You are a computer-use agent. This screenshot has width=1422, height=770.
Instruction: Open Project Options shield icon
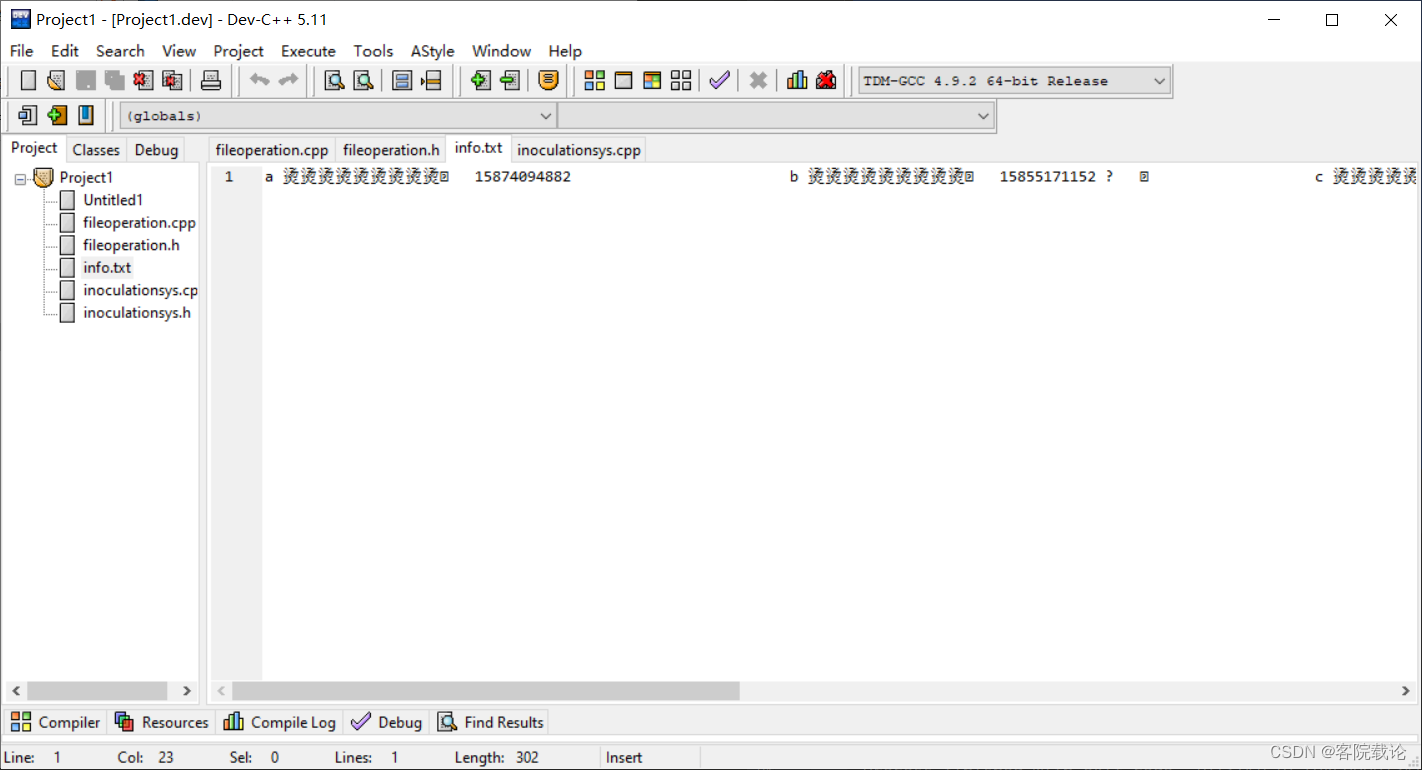click(x=548, y=80)
